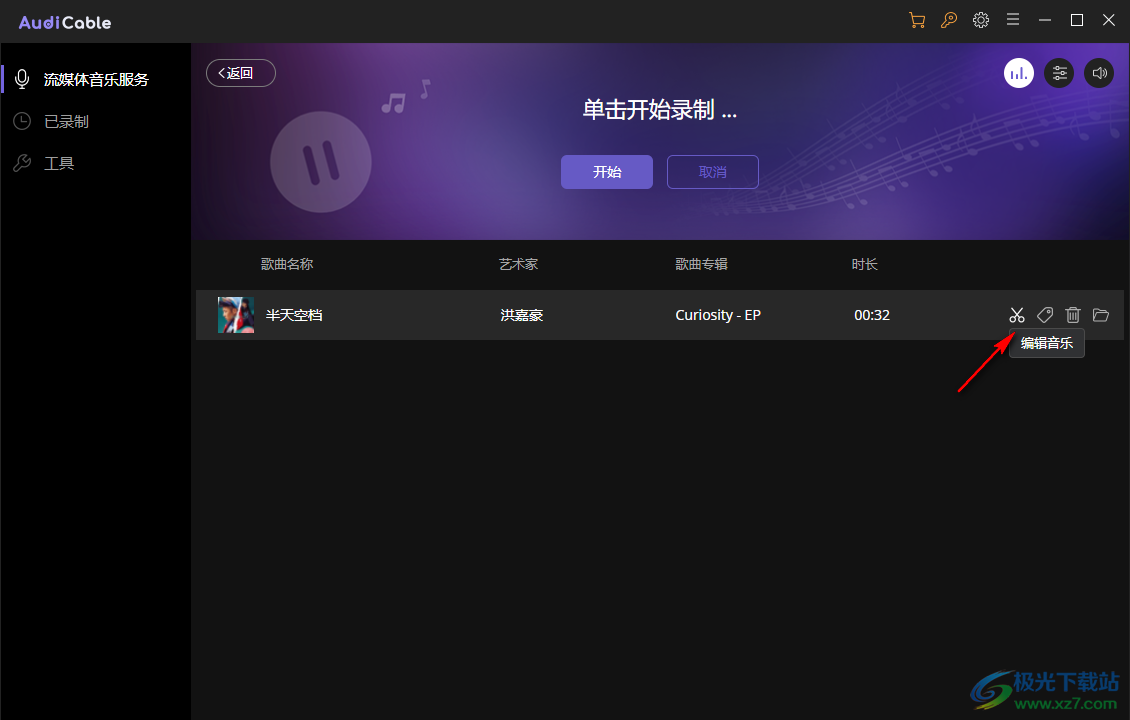Open the shopping cart store icon
Screen dimensions: 1130x720
pyautogui.click(x=916, y=19)
